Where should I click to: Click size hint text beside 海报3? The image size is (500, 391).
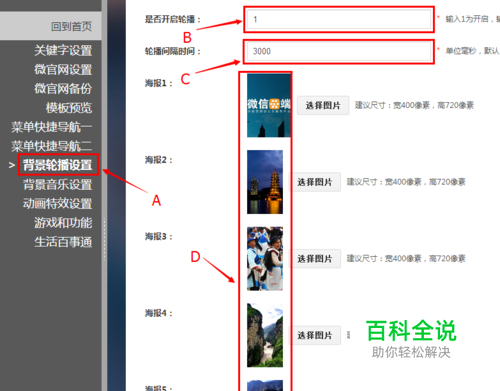coord(406,259)
